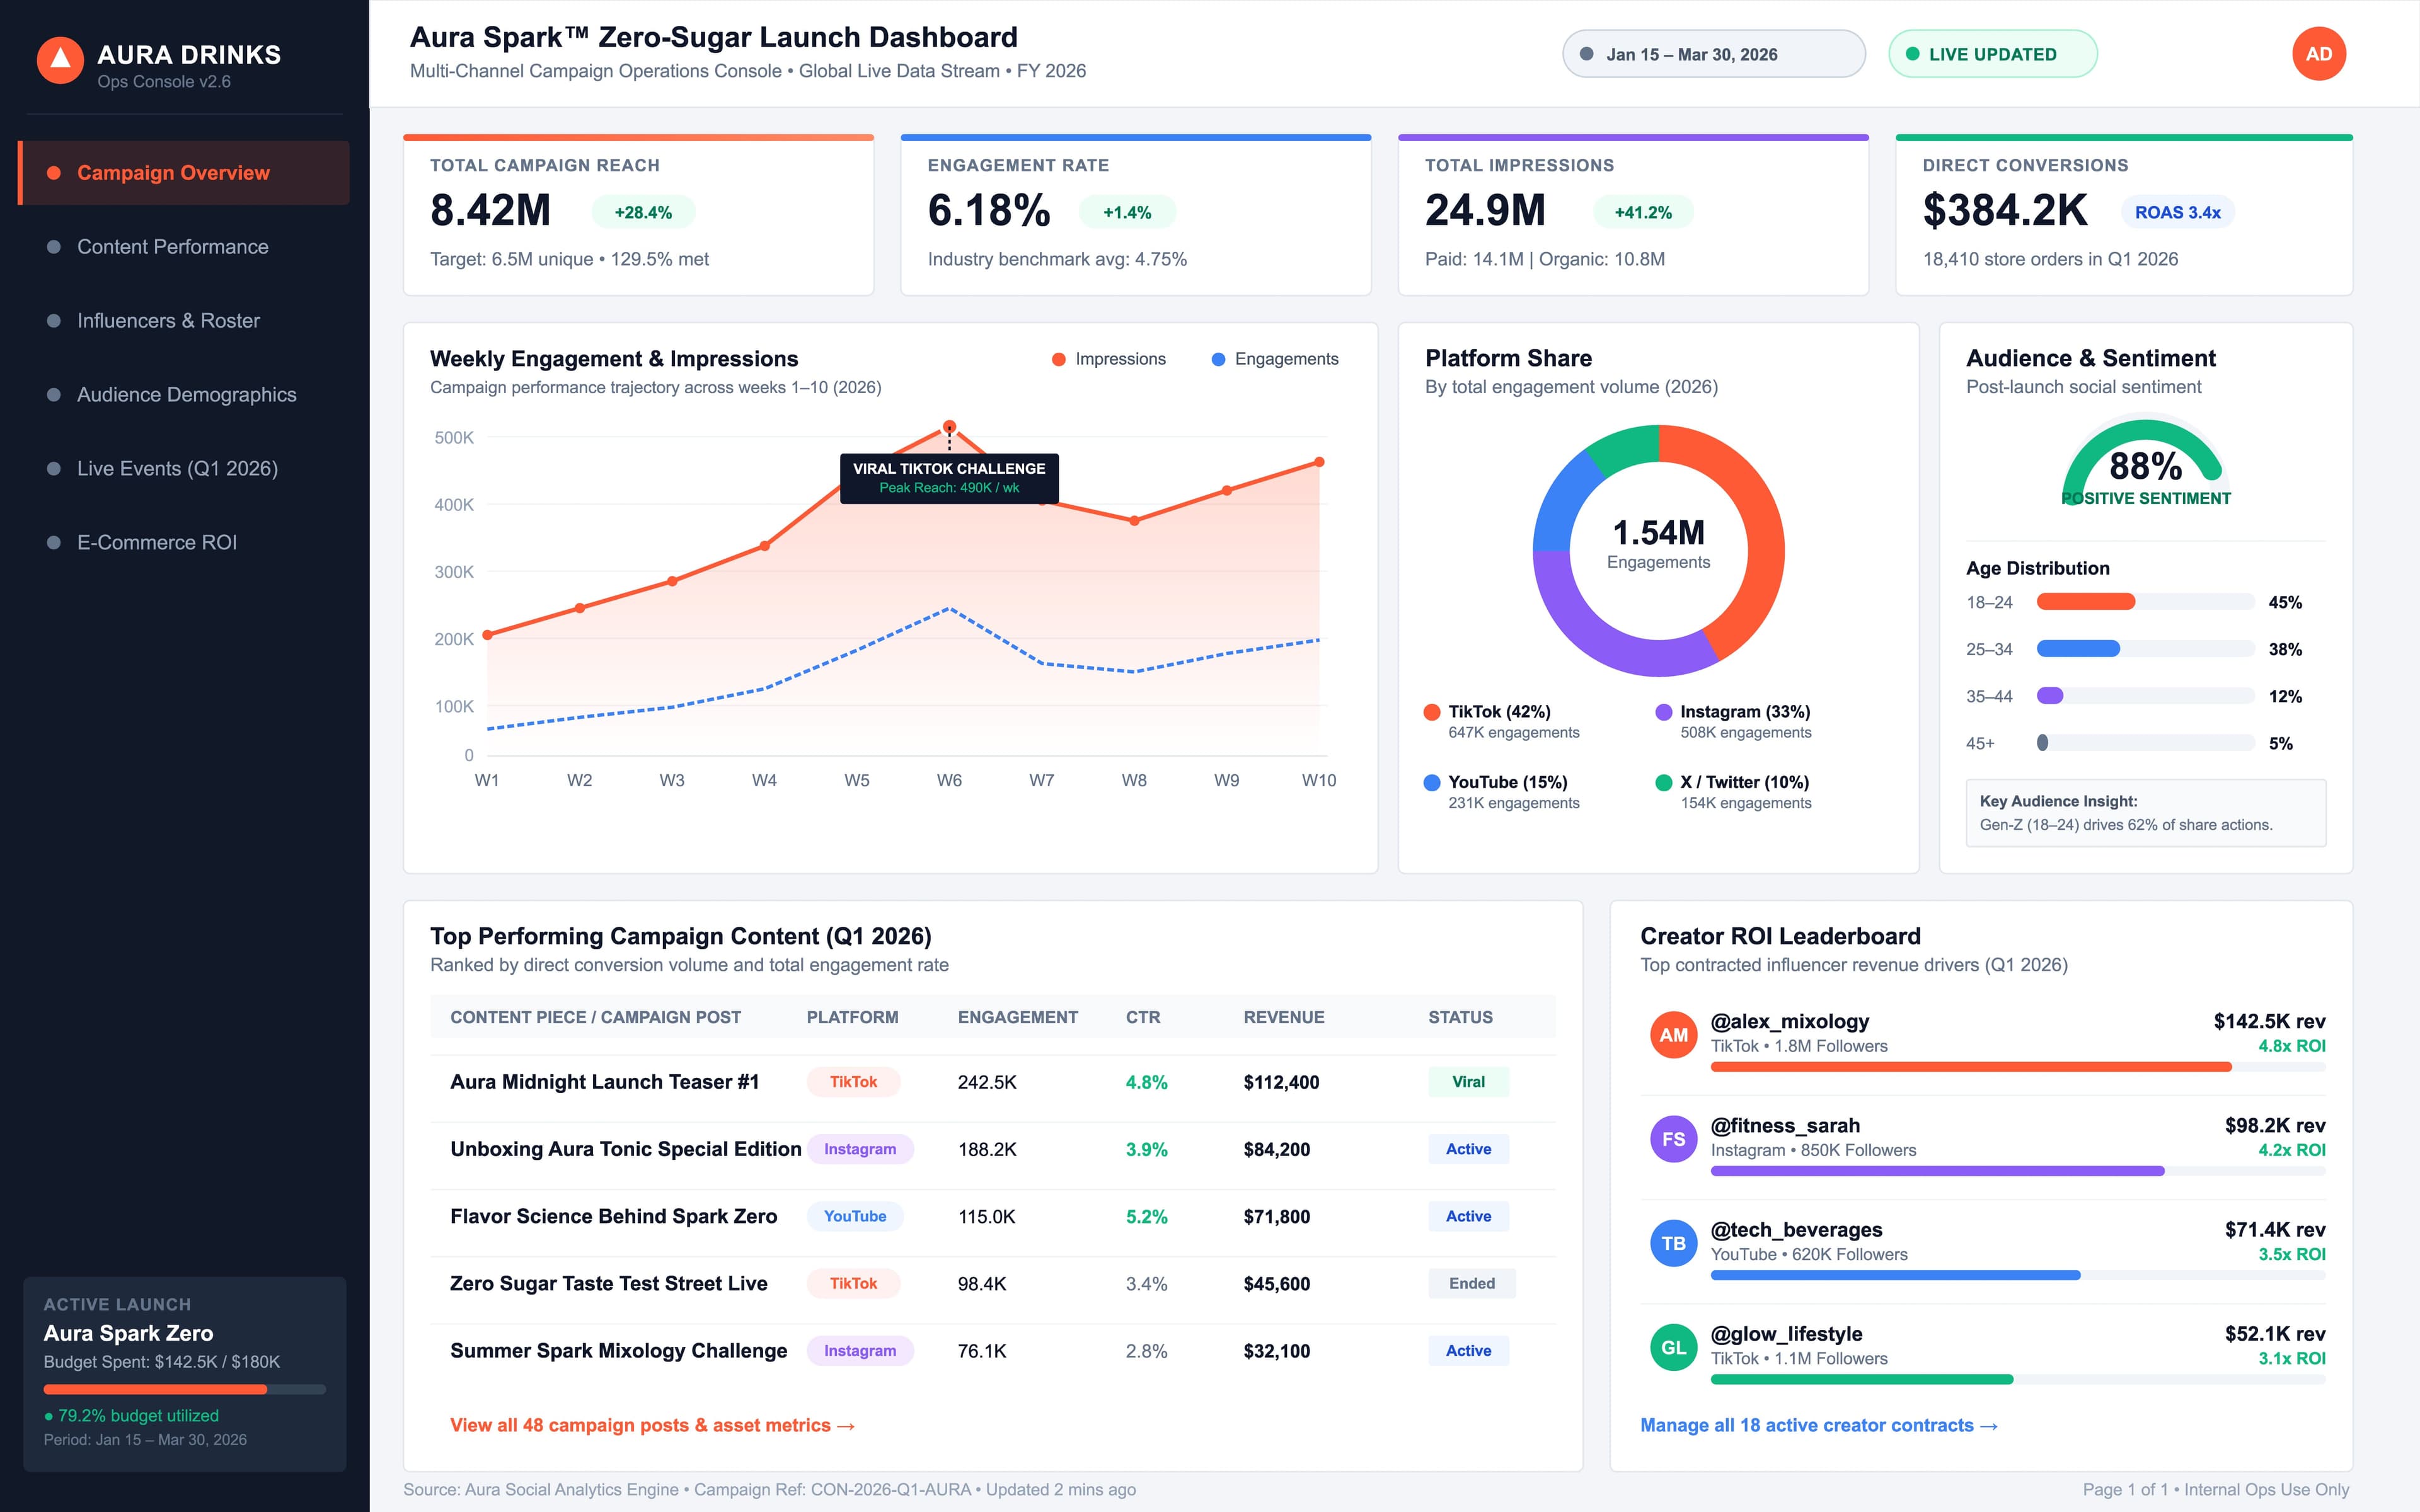
Task: Open Aura Midnight Launch Teaser #1 row
Action: coord(992,1082)
